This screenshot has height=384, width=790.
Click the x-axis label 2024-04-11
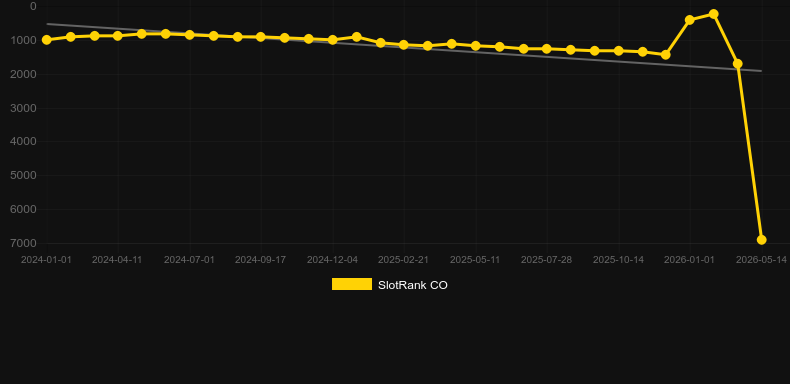[117, 260]
